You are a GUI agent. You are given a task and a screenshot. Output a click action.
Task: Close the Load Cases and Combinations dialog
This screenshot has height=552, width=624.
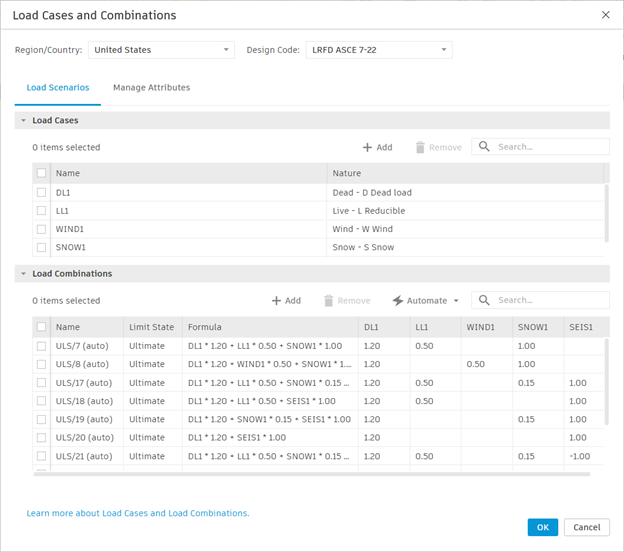coord(605,15)
